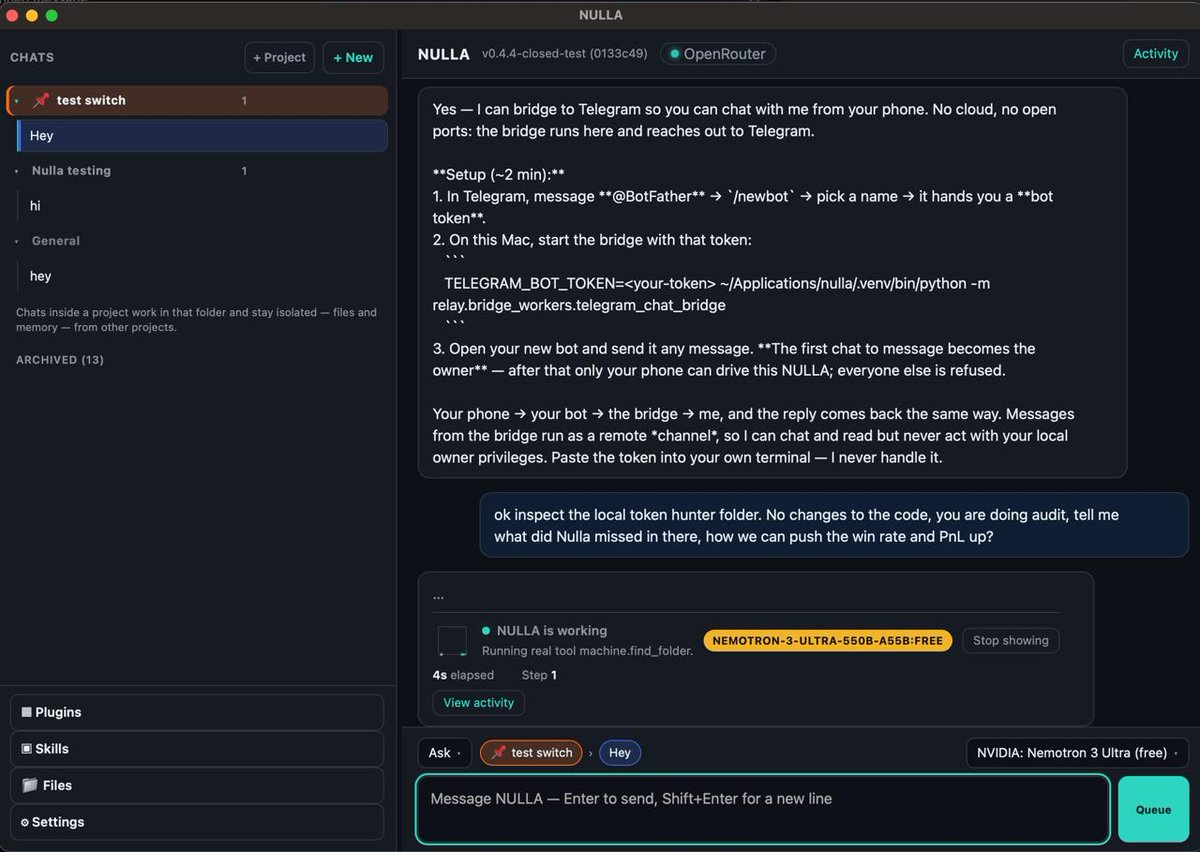This screenshot has width=1200, height=852.
Task: Open the Files section
Action: [x=197, y=785]
